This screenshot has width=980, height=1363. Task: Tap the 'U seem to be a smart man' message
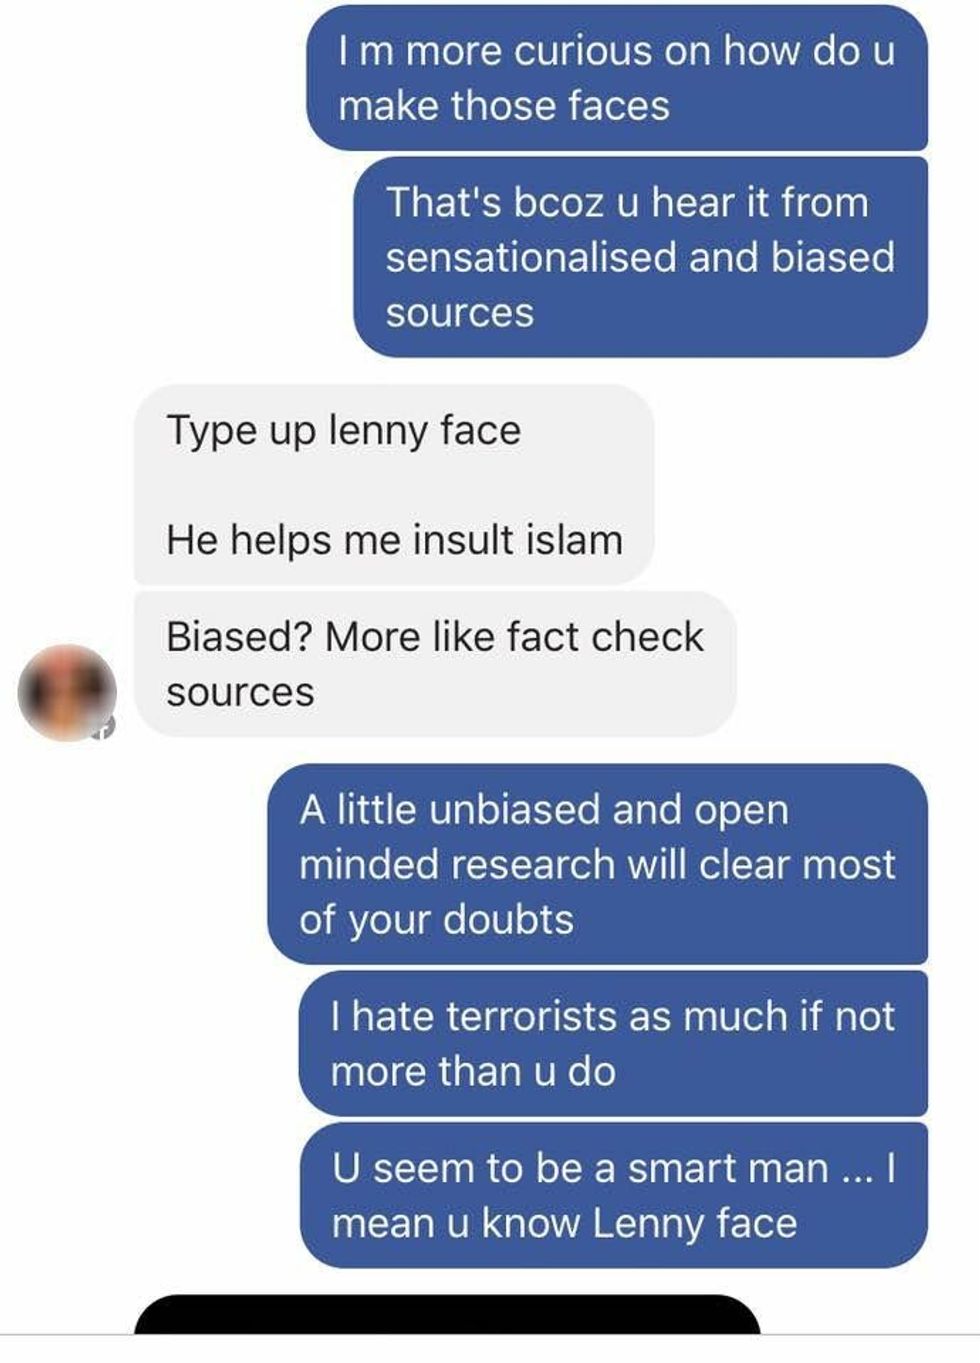[x=613, y=1195]
